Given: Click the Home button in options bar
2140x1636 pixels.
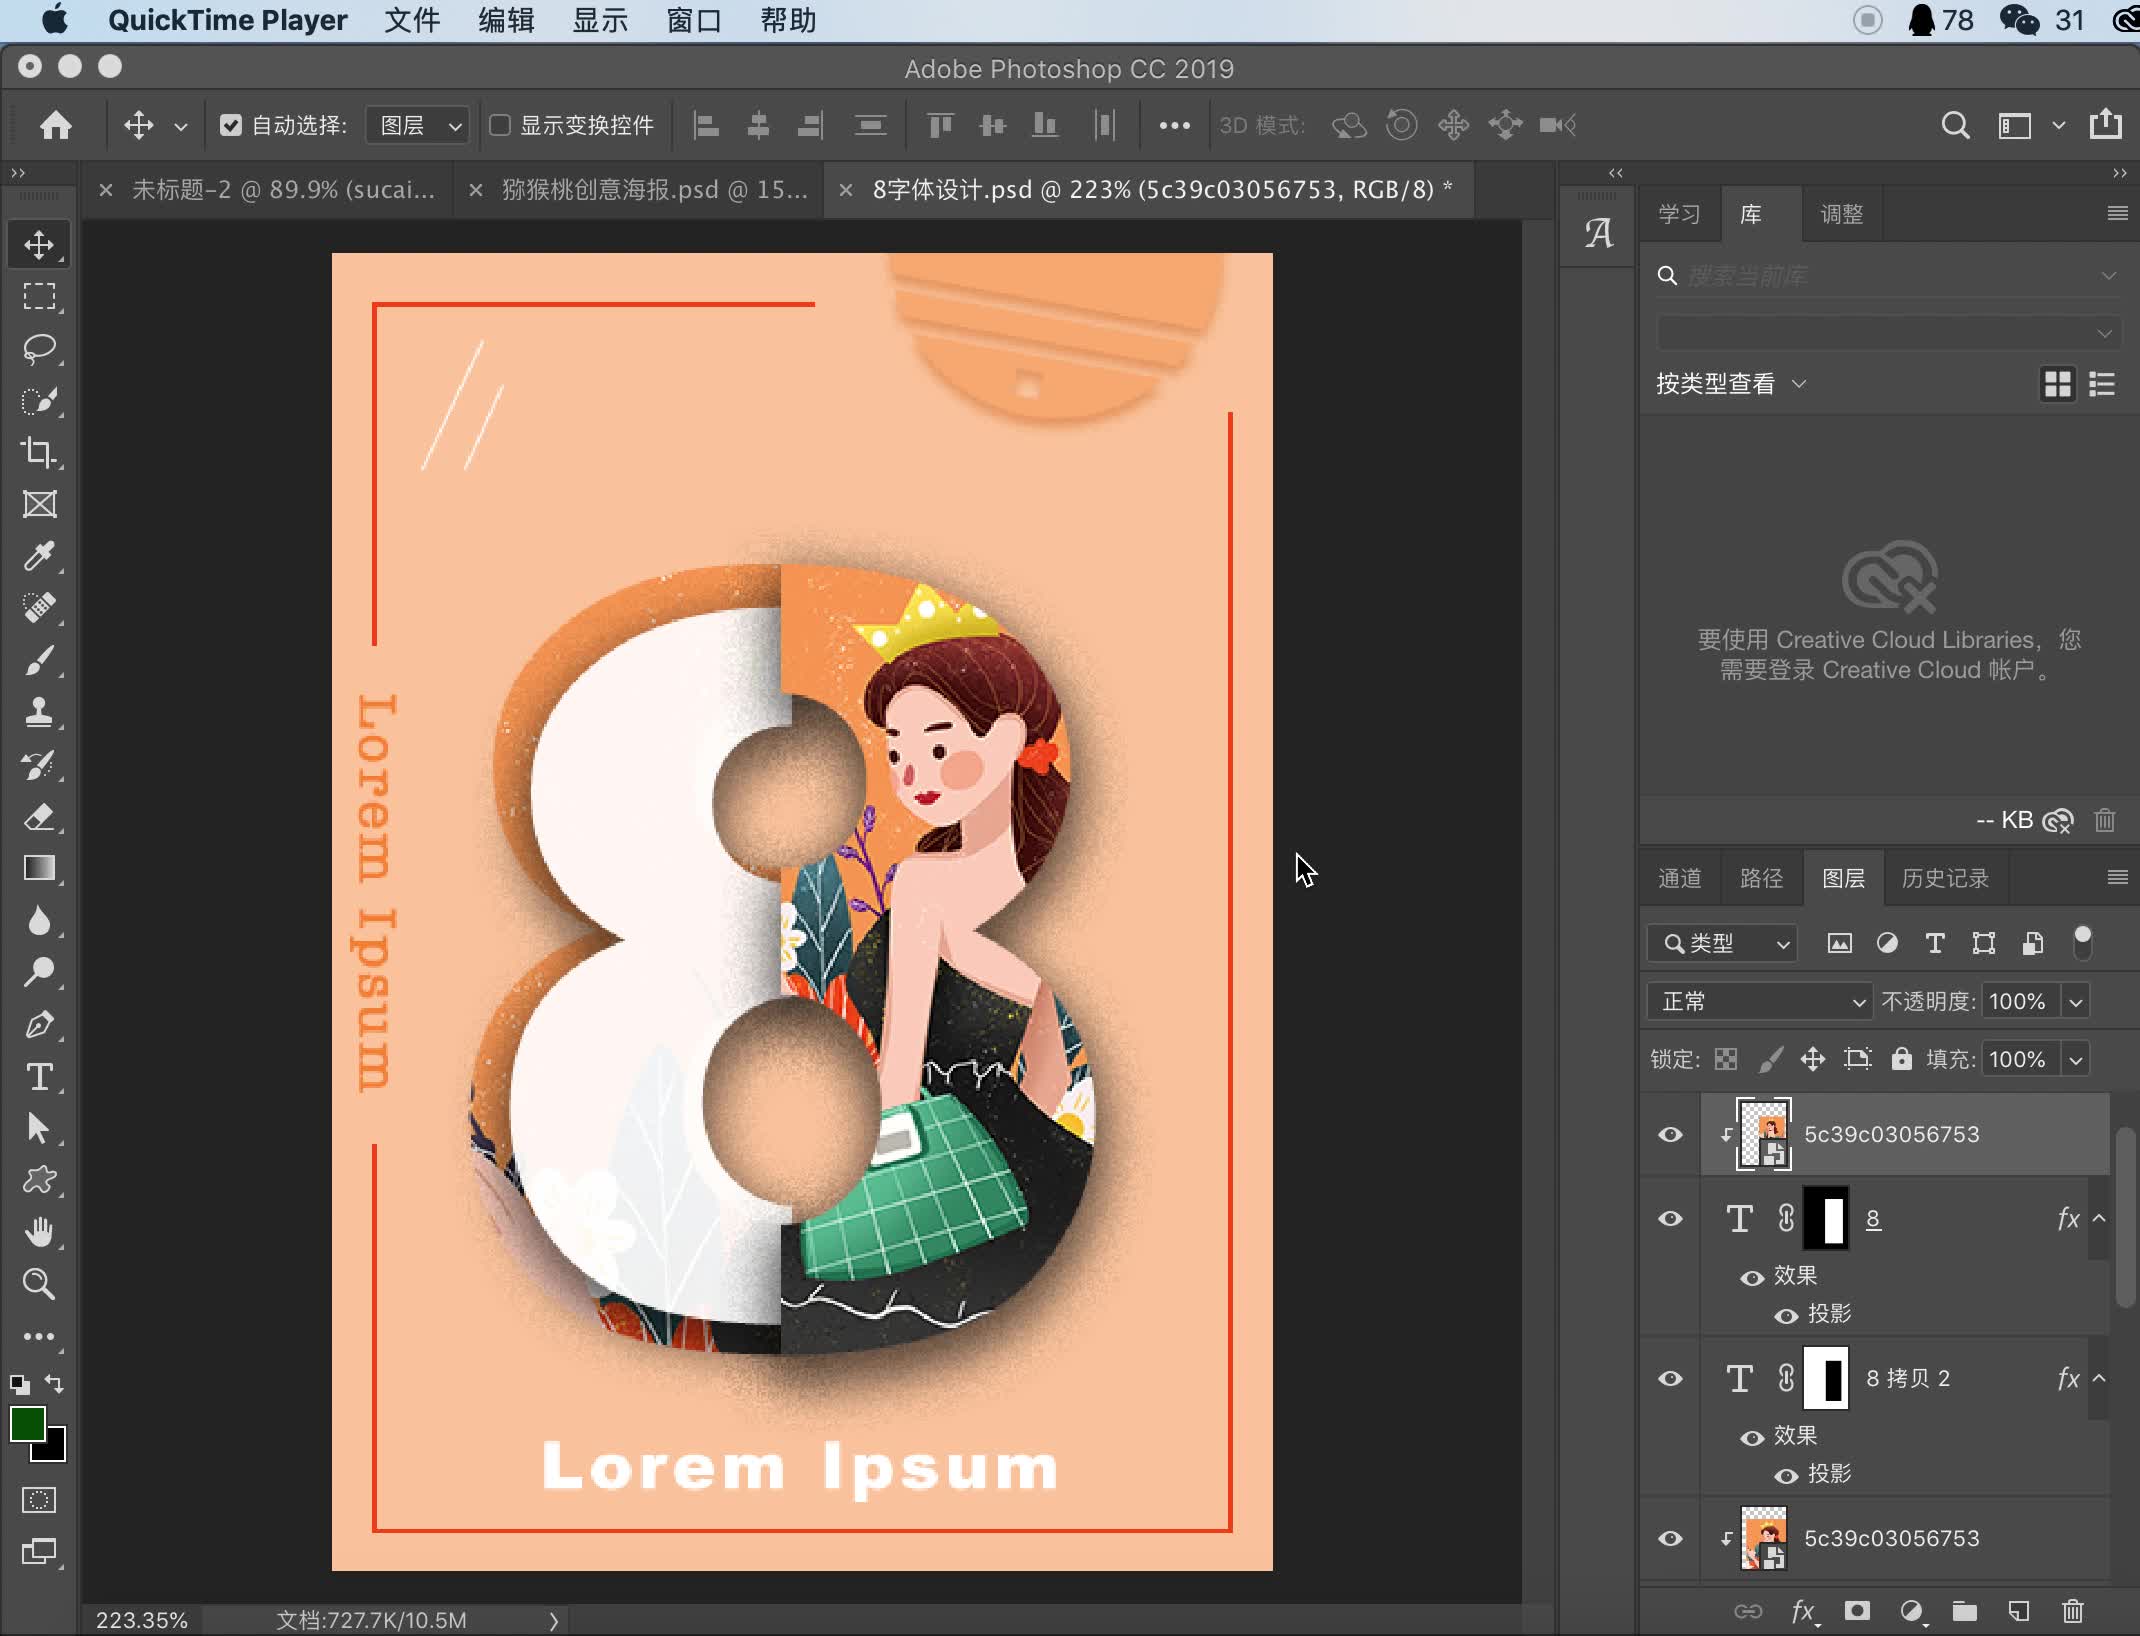Looking at the screenshot, I should pyautogui.click(x=56, y=125).
